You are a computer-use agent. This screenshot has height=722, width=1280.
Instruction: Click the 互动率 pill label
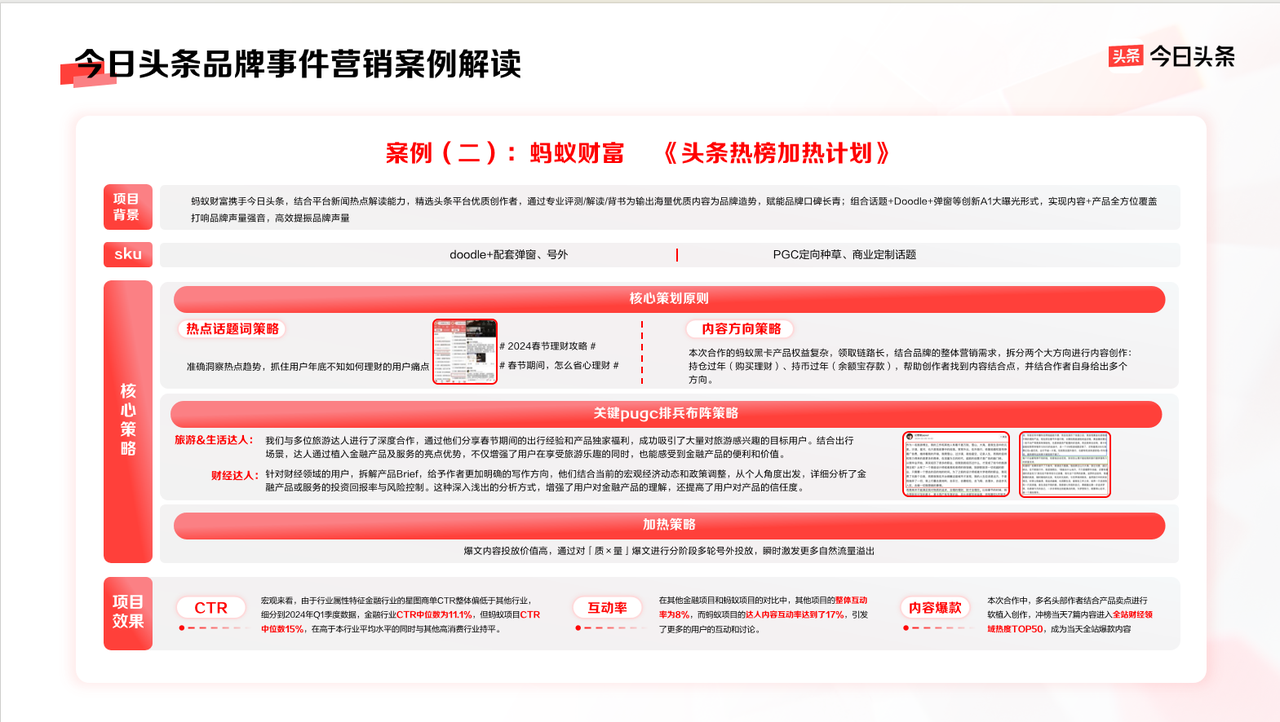pyautogui.click(x=606, y=607)
